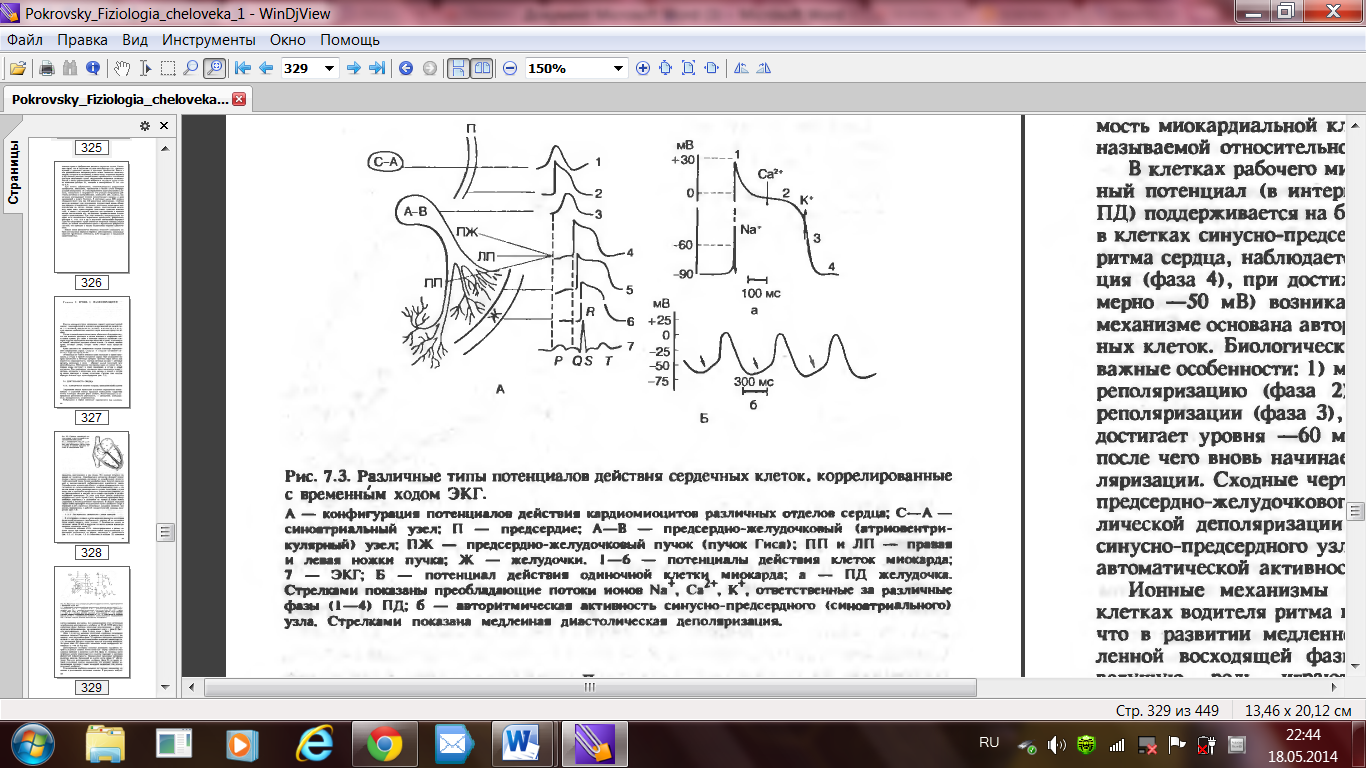The width and height of the screenshot is (1366, 768).
Task: Open the page number 329 dropdown
Action: click(330, 68)
